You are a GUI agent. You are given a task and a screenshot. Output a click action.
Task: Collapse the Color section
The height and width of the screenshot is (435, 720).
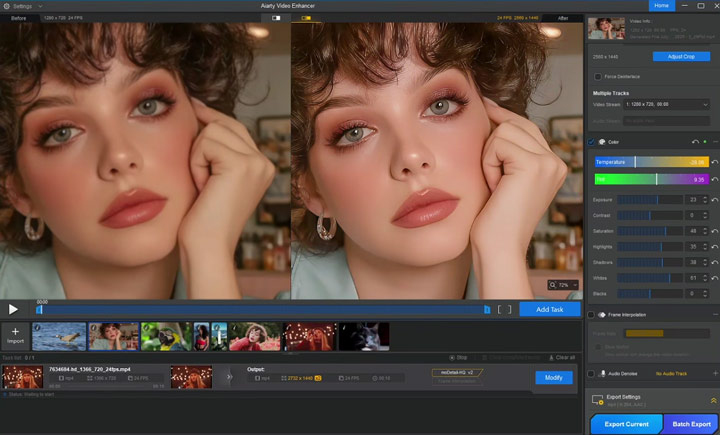715,142
